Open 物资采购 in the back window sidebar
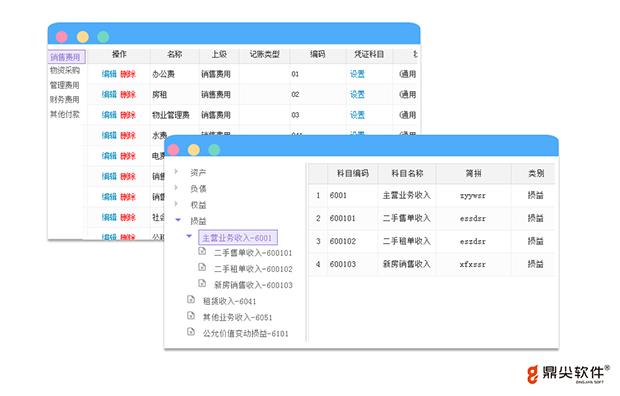The height and width of the screenshot is (396, 620). coord(65,70)
